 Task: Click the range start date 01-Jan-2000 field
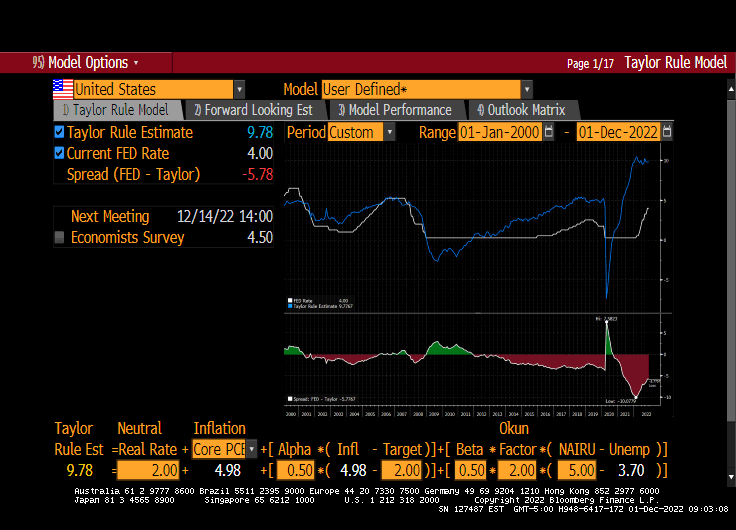pos(499,132)
